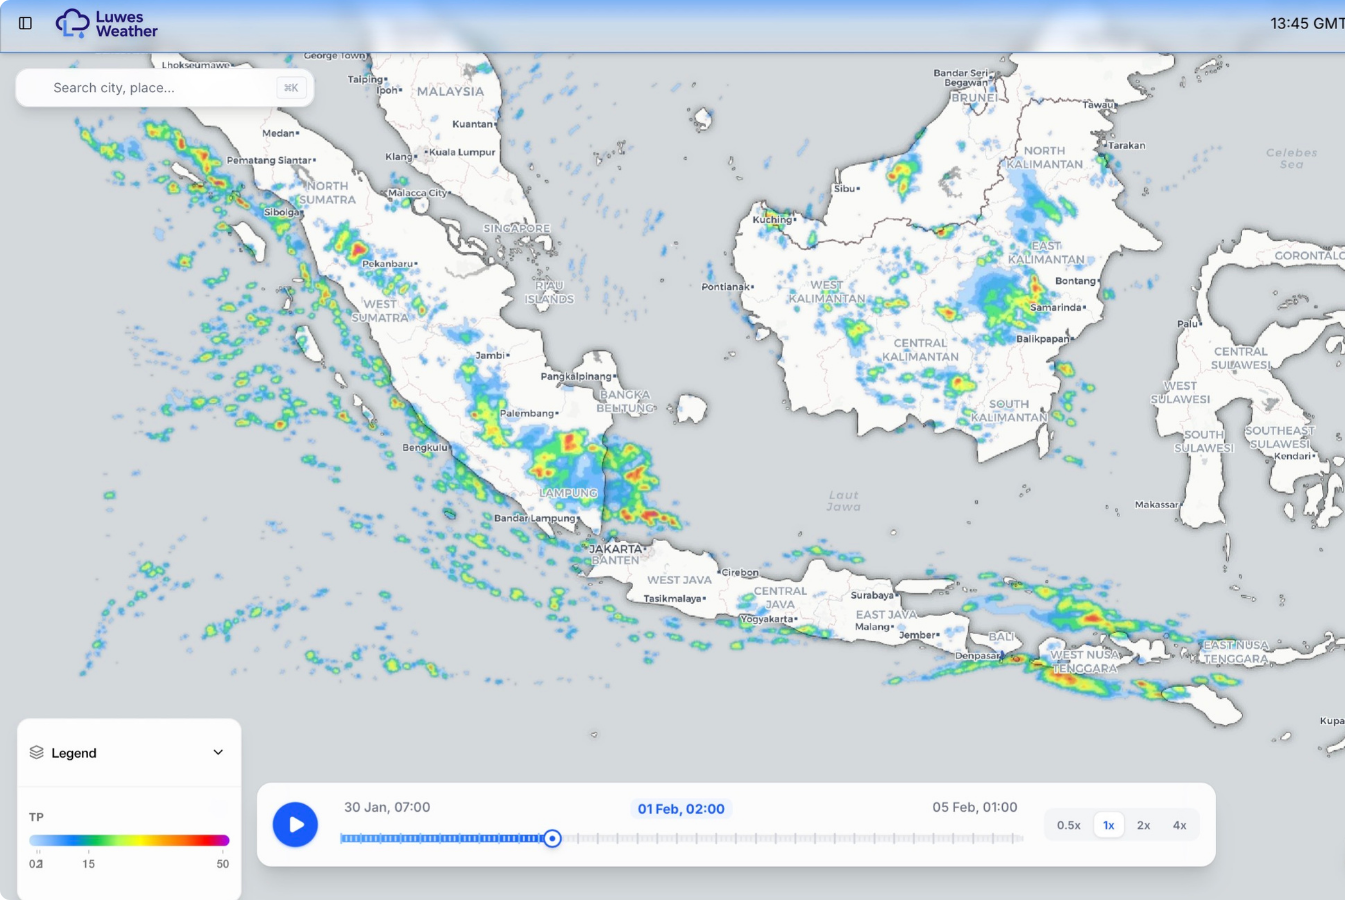Collapse the Legend panel chevron
The image size is (1345, 900).
pos(218,752)
